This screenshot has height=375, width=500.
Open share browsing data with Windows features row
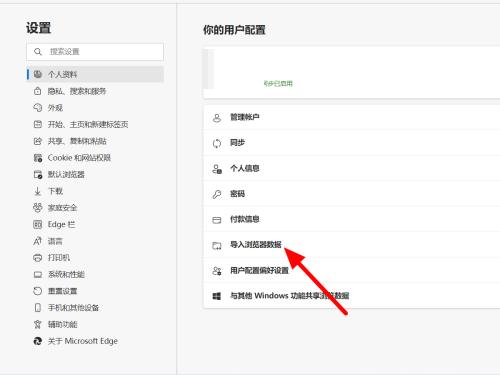(x=352, y=296)
